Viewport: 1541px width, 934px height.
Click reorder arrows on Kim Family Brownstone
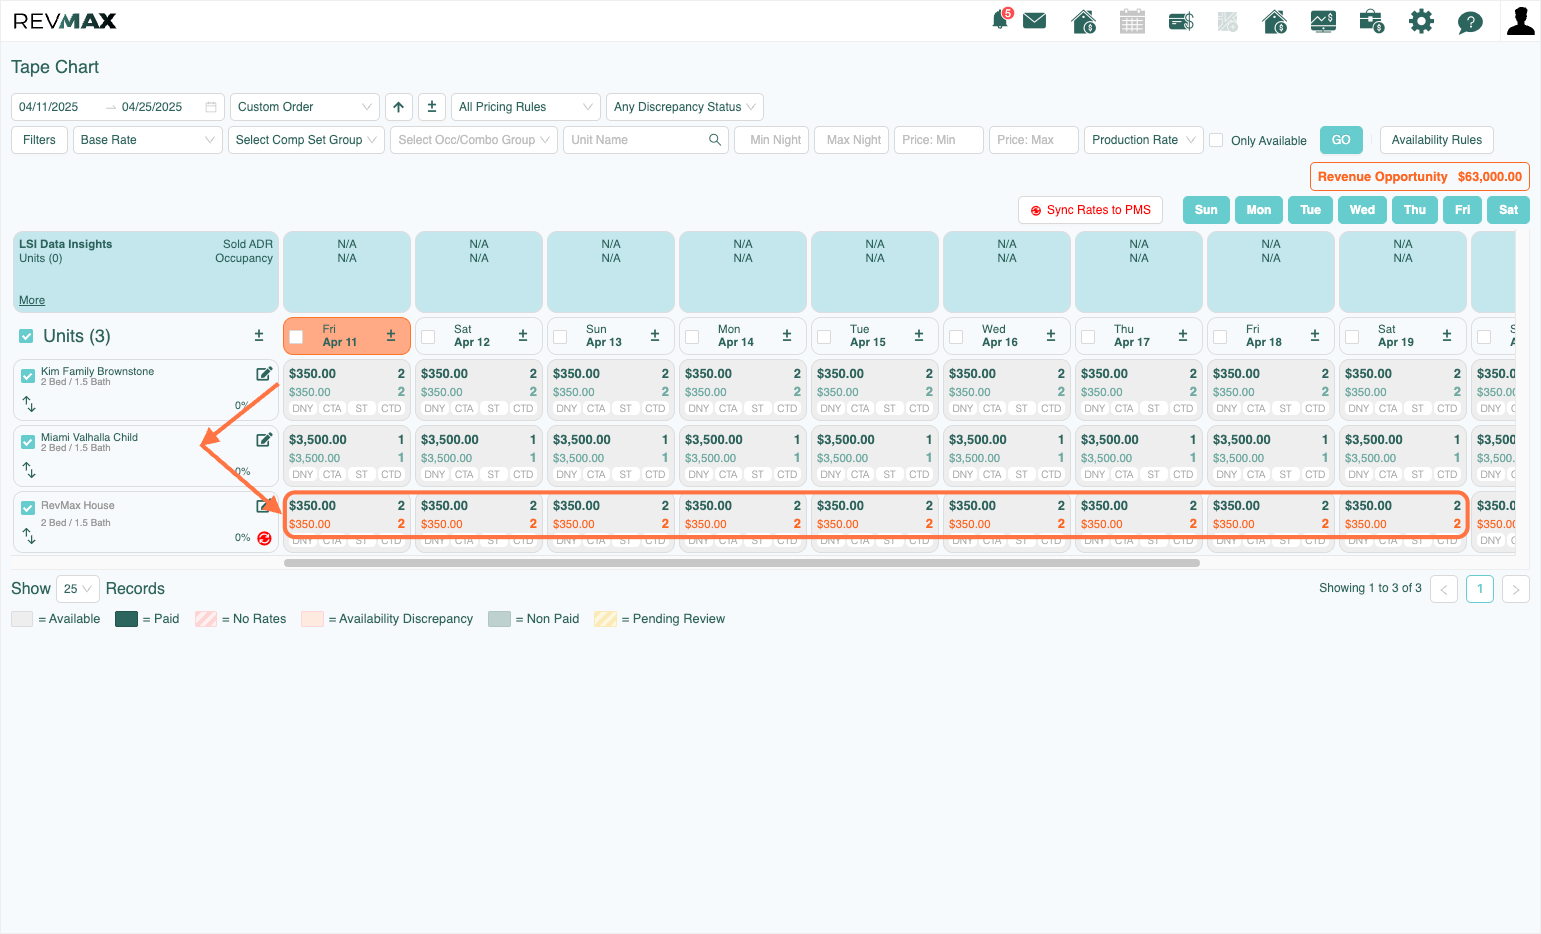click(29, 404)
